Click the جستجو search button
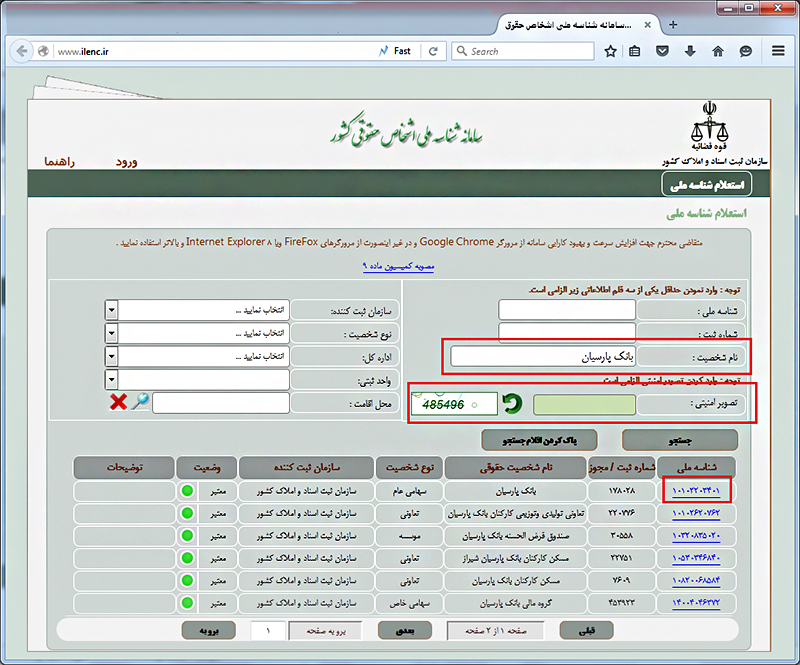800x665 pixels. tap(680, 440)
